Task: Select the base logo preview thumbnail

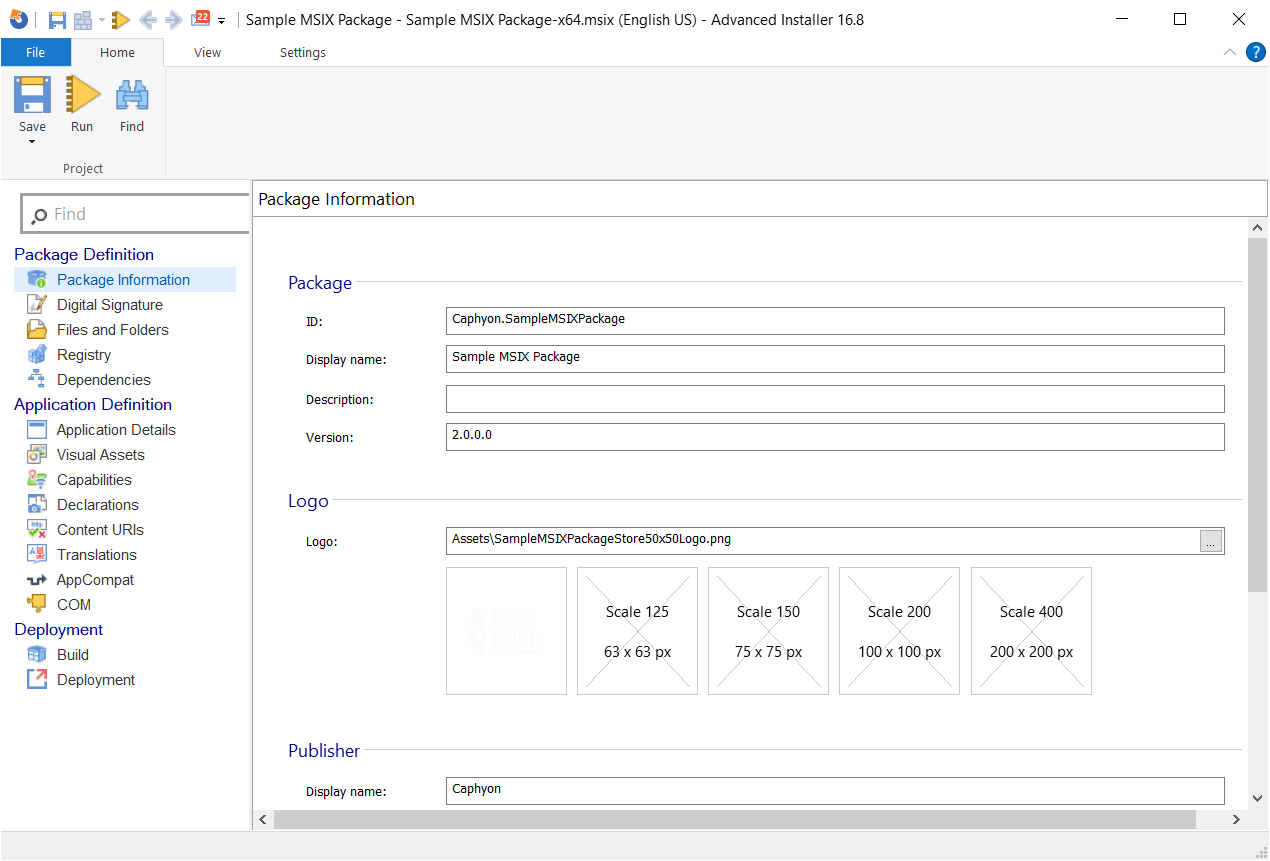Action: [506, 631]
